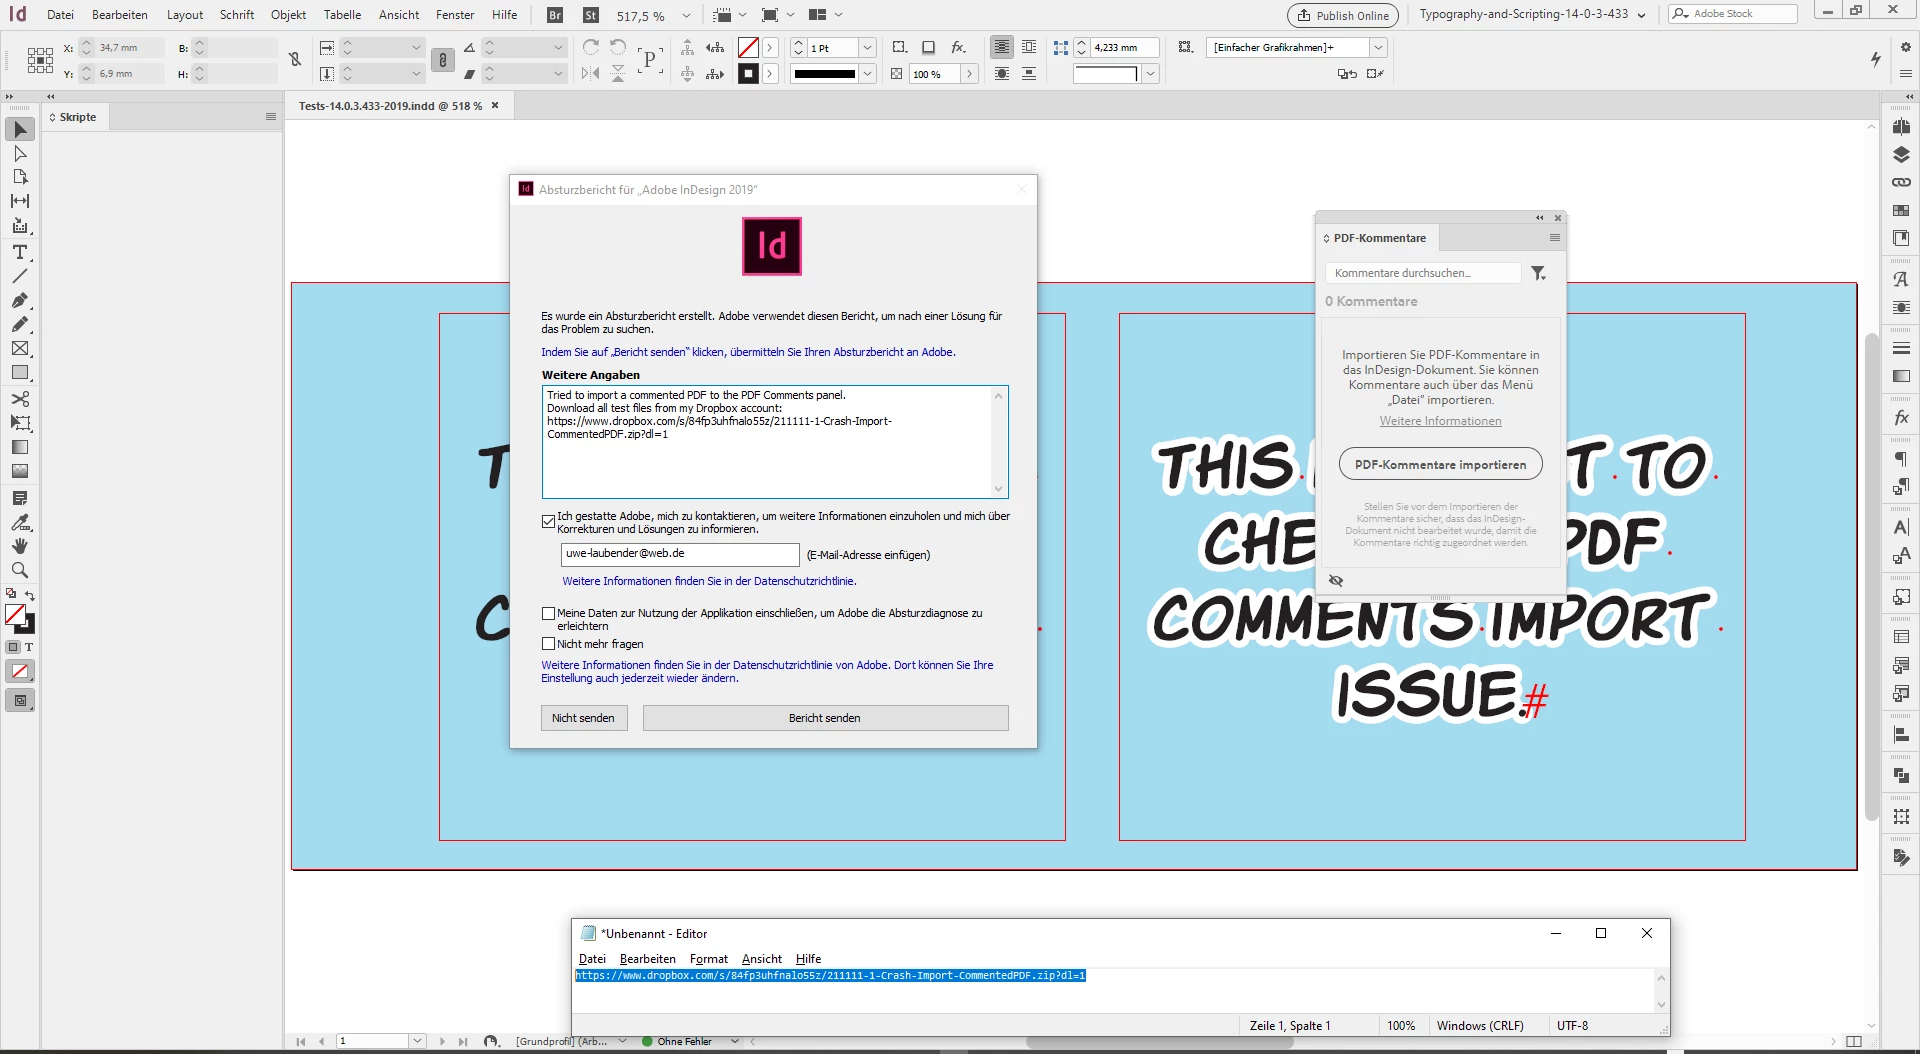
Task: Switch to Tests-14.0.3.433-2019.indd document tab
Action: [390, 106]
